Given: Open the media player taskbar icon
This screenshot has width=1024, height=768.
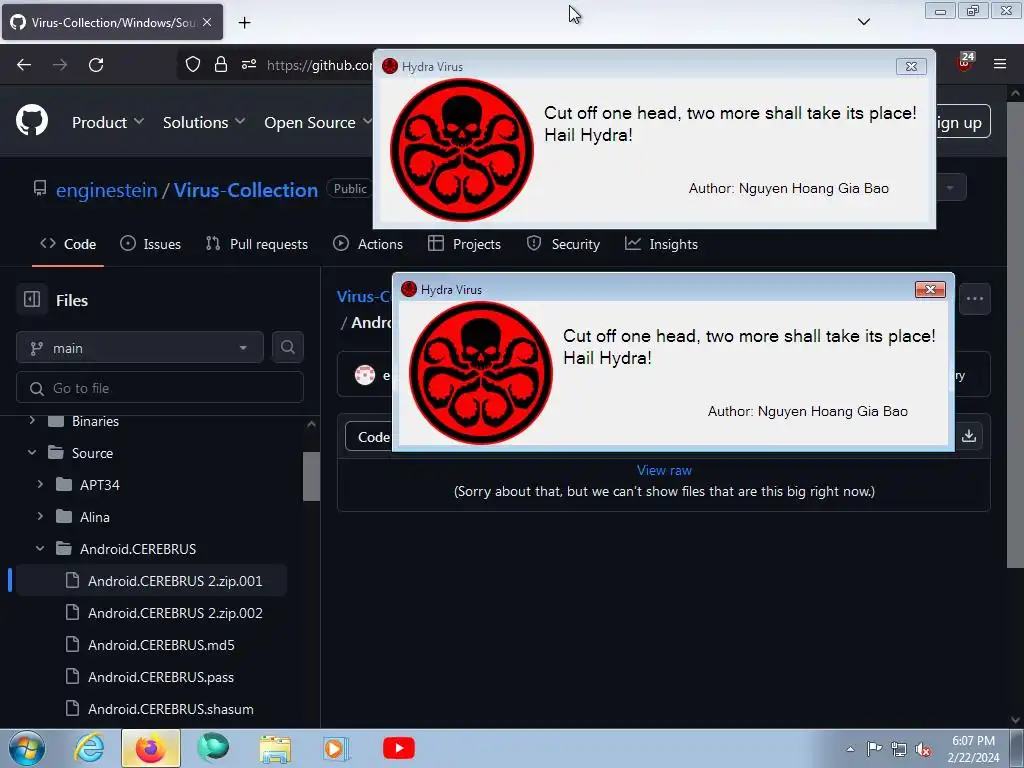Looking at the screenshot, I should point(336,749).
